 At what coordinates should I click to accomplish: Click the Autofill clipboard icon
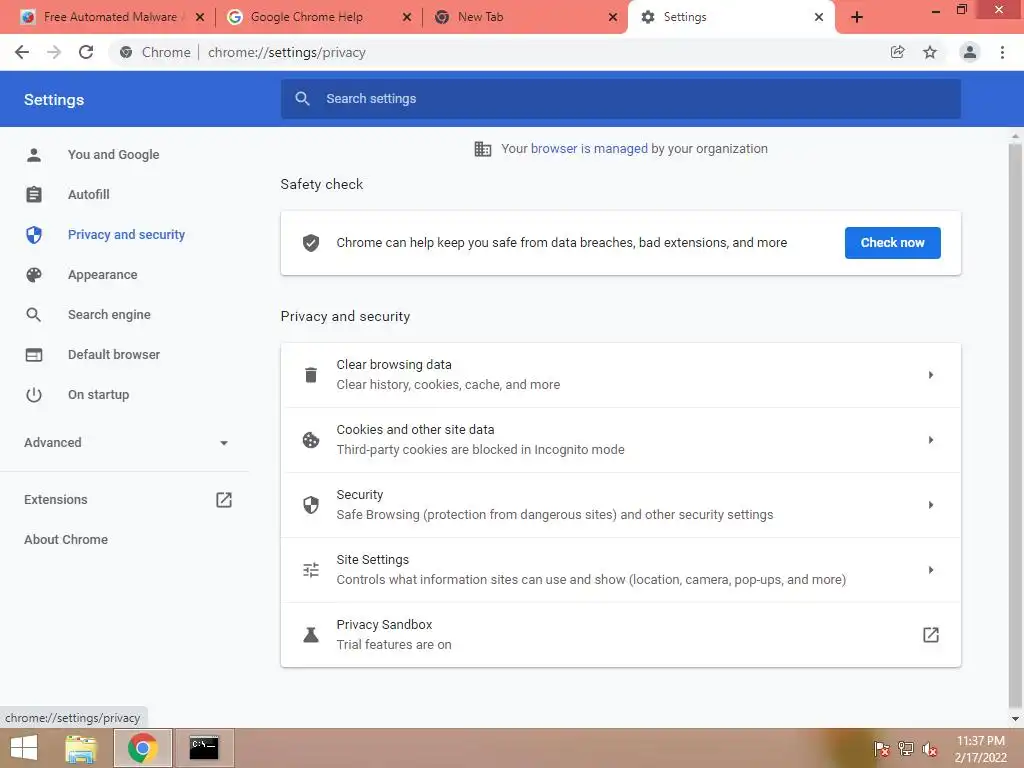34,195
